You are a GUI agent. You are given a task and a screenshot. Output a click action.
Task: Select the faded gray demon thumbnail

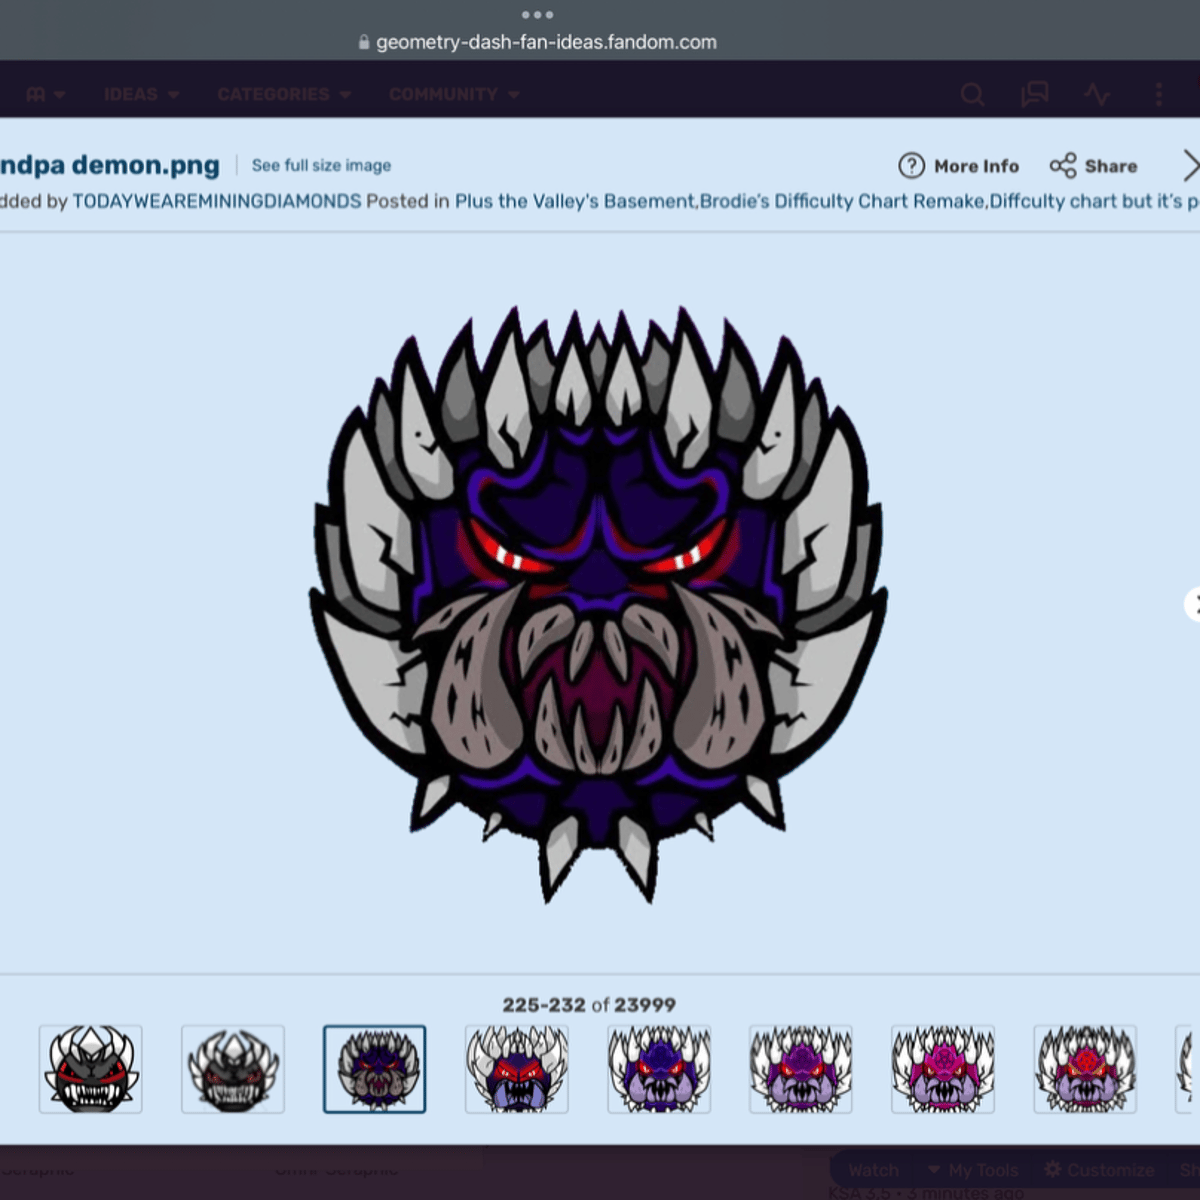pyautogui.click(x=233, y=1069)
